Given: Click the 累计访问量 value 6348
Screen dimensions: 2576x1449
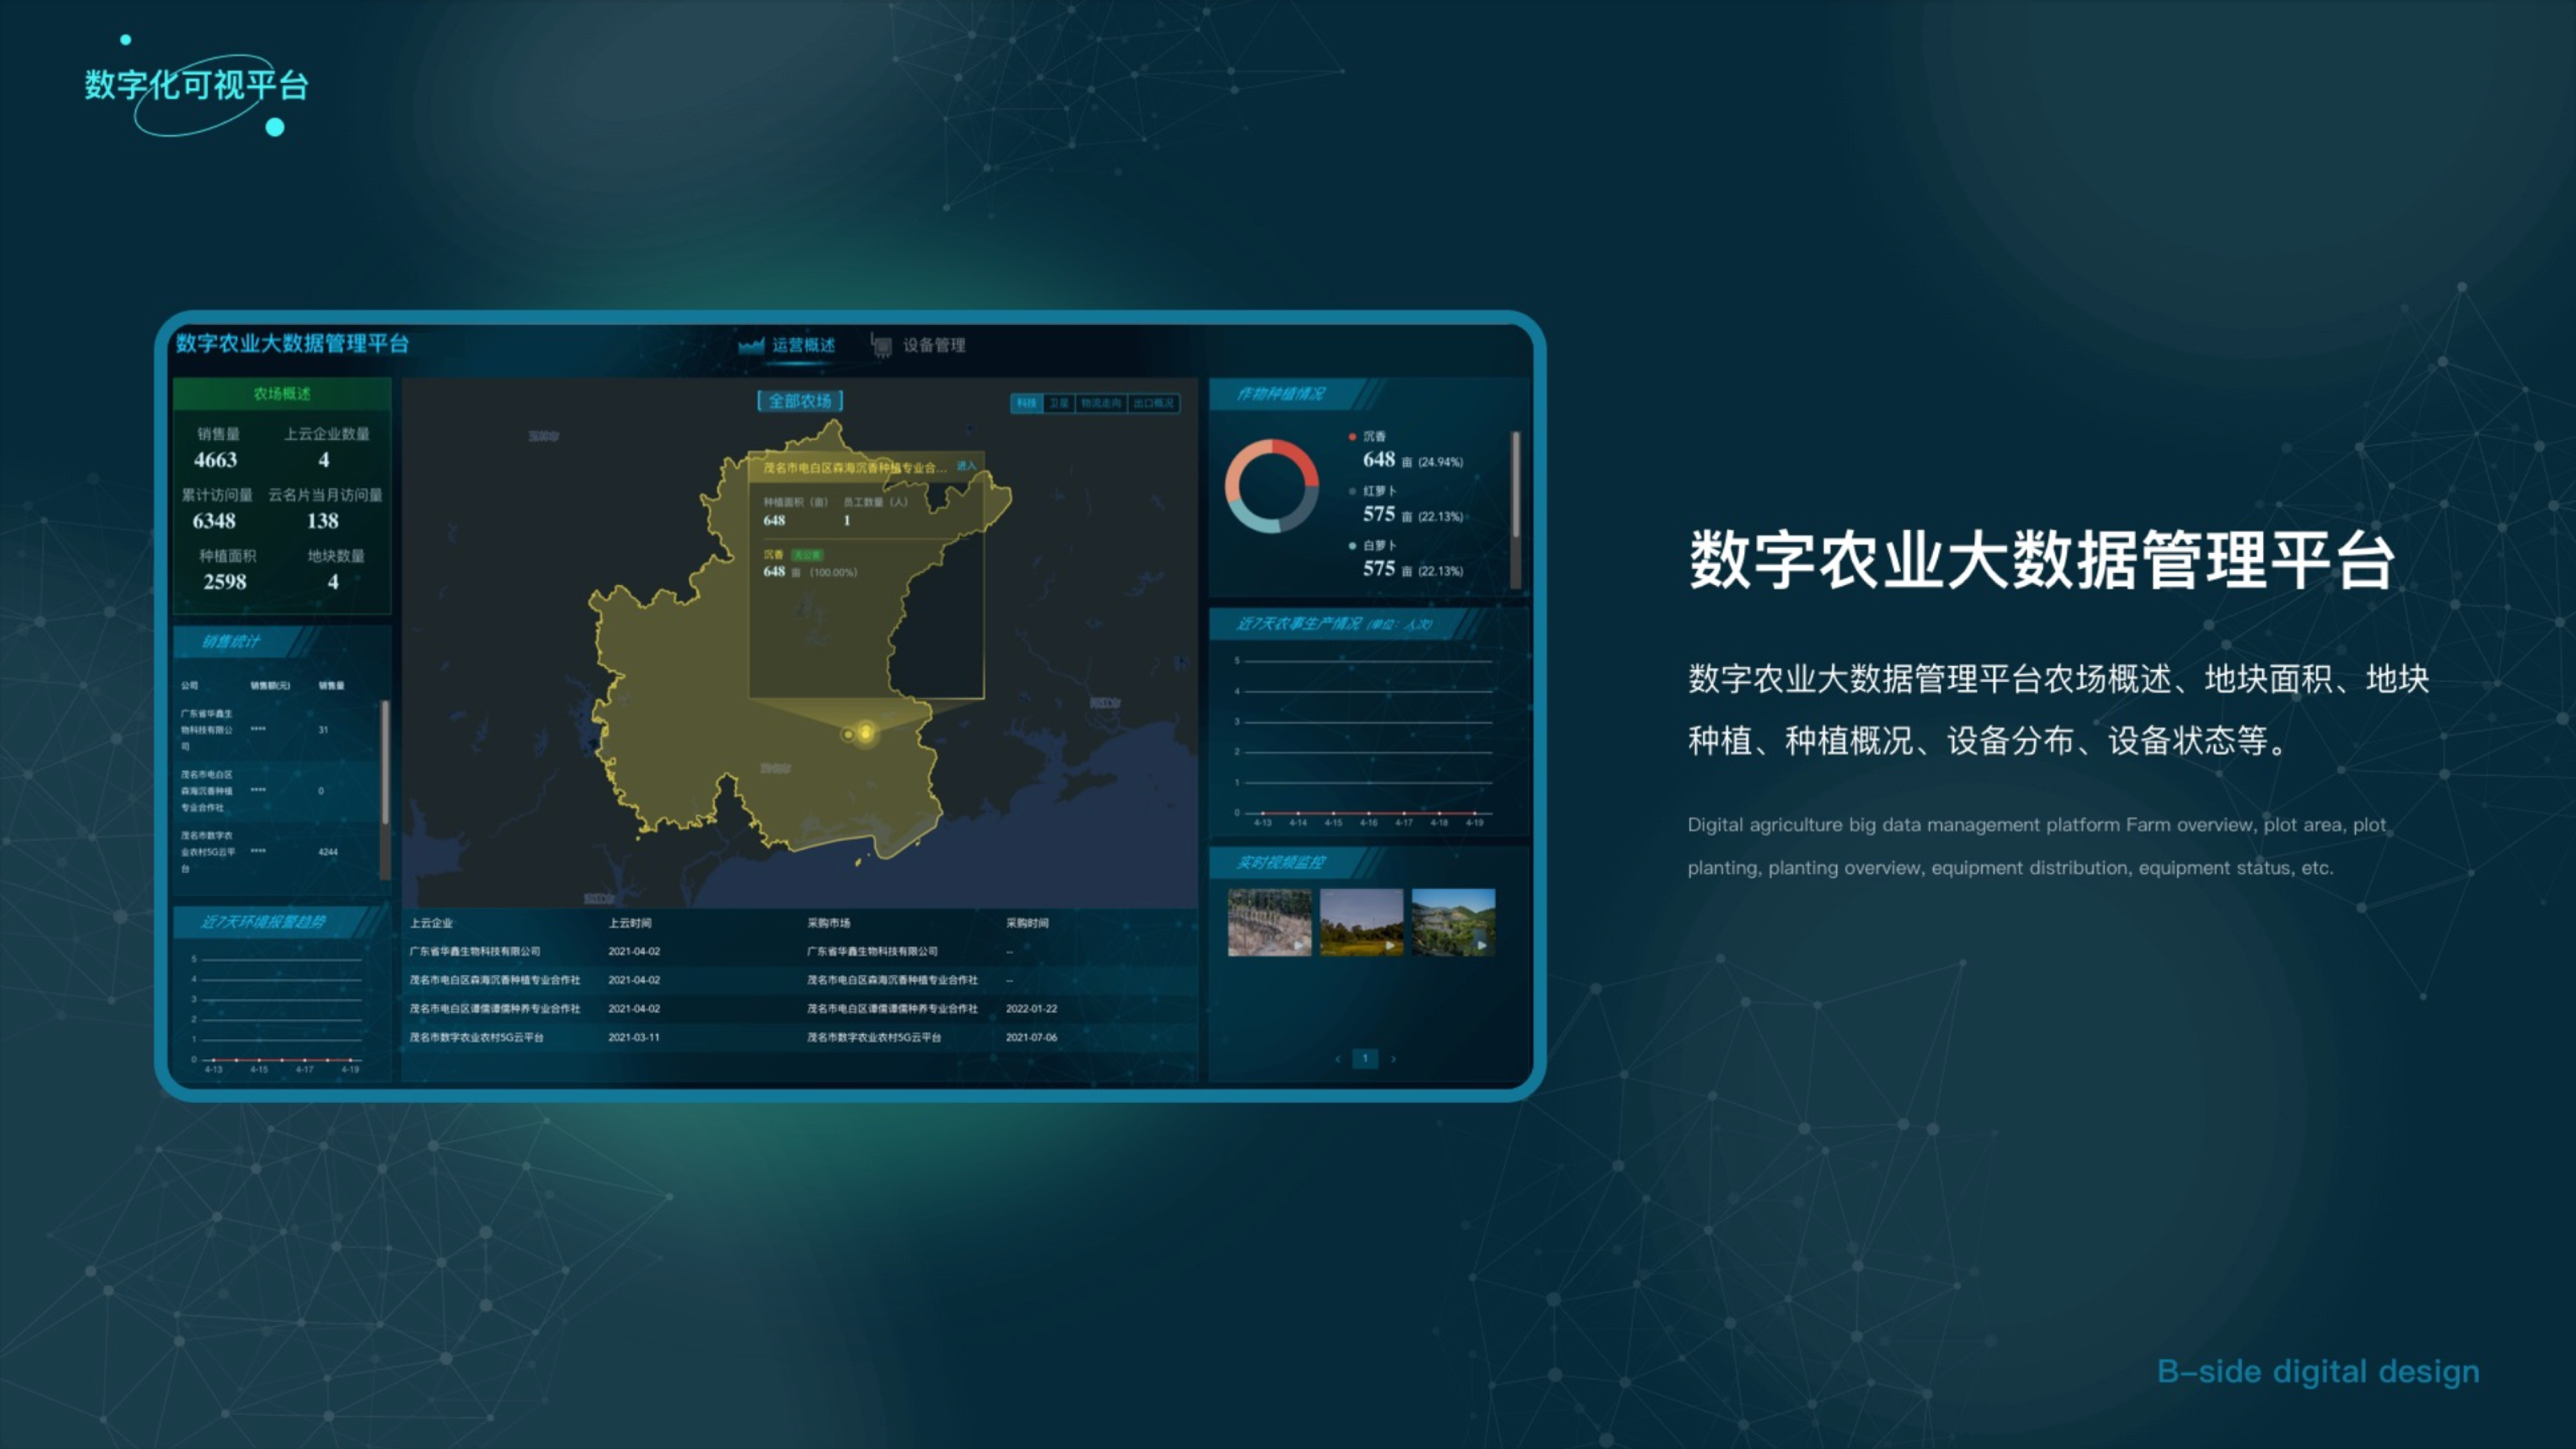Looking at the screenshot, I should click(214, 521).
